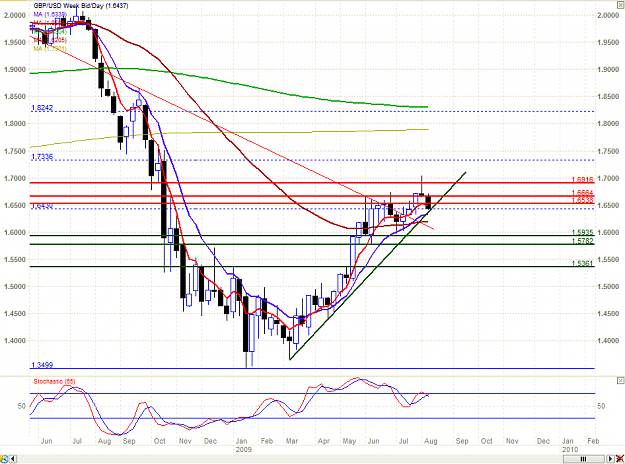The width and height of the screenshot is (625, 464).
Task: Select the 1.6916 red resistance label
Action: pos(582,180)
